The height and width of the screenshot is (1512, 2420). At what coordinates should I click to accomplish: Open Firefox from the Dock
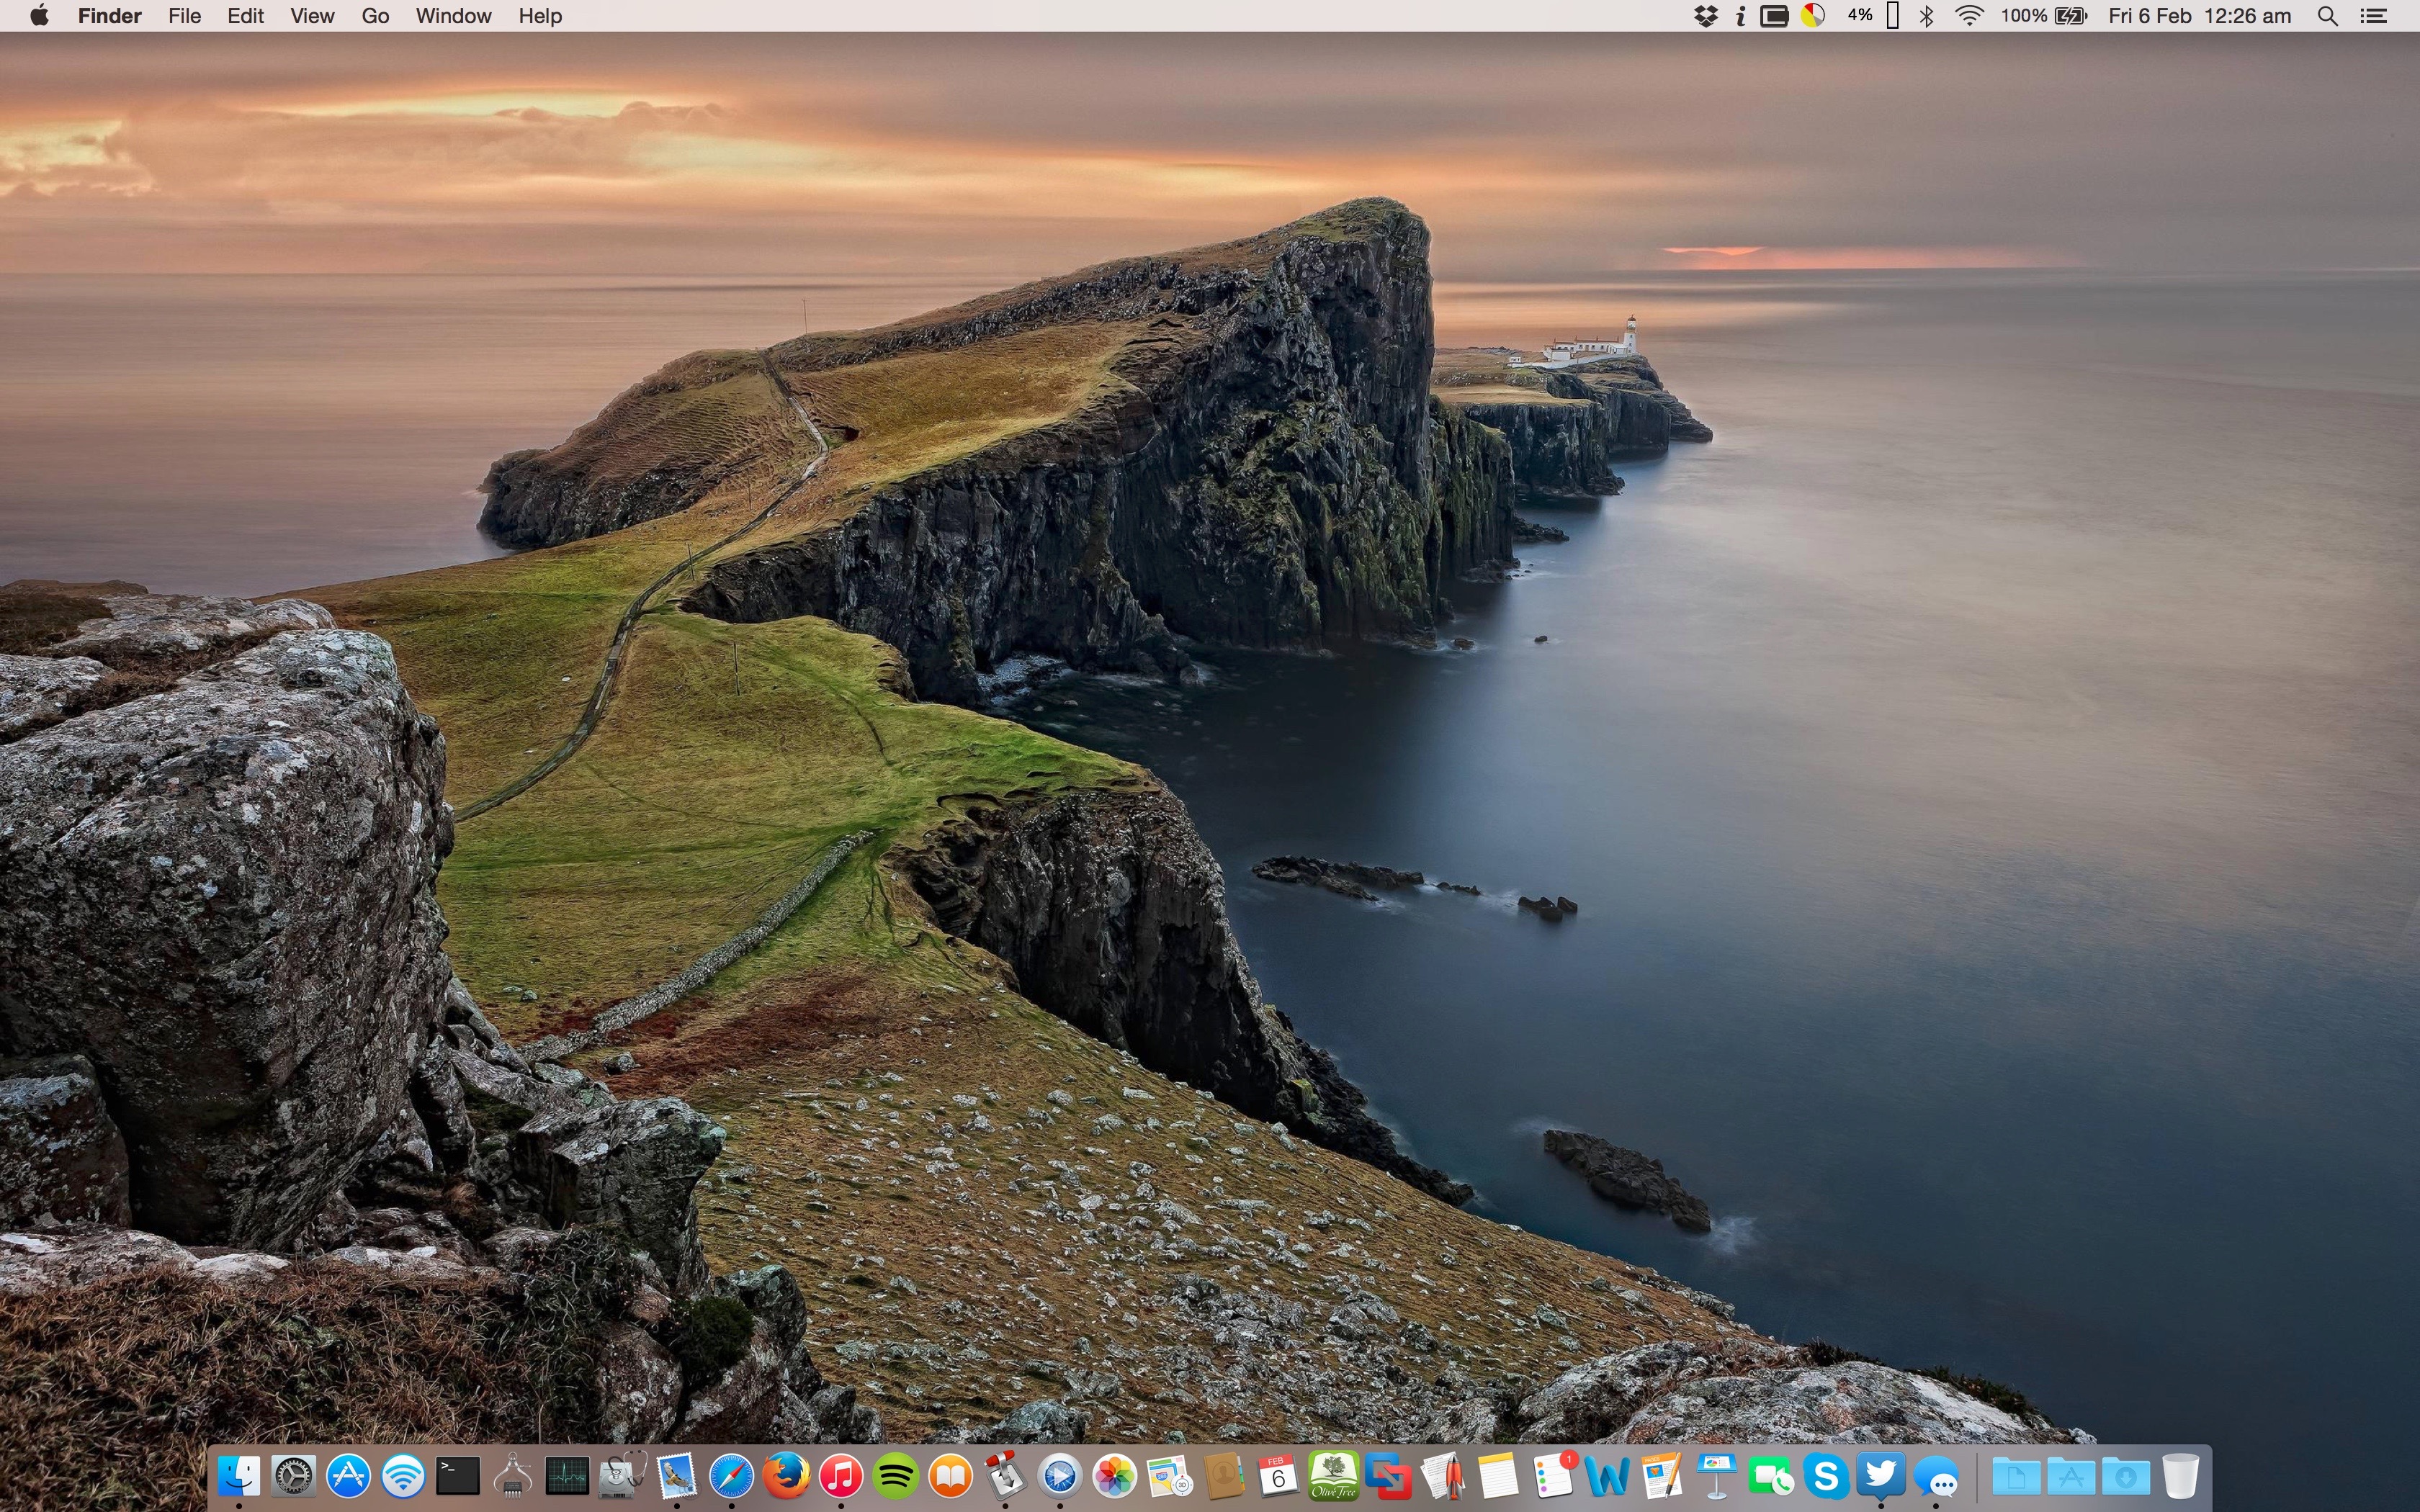(x=786, y=1475)
